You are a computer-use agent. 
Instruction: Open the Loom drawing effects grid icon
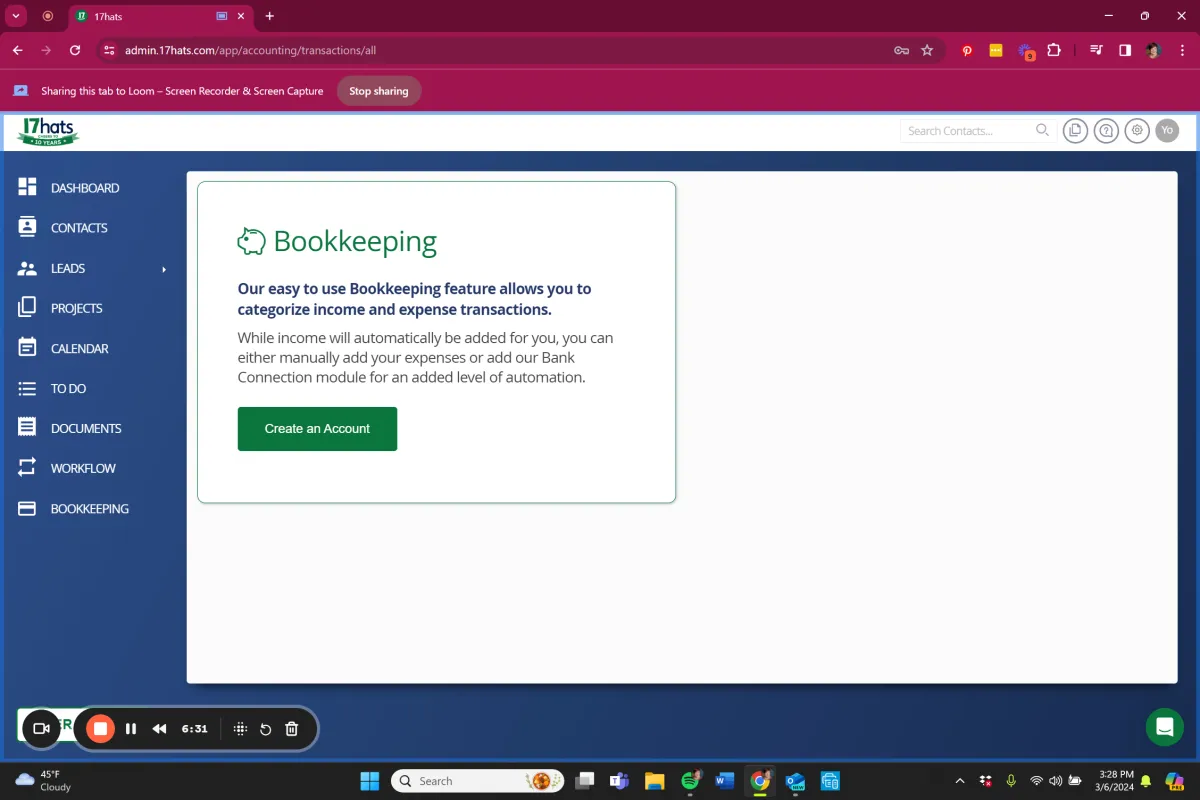tap(240, 729)
